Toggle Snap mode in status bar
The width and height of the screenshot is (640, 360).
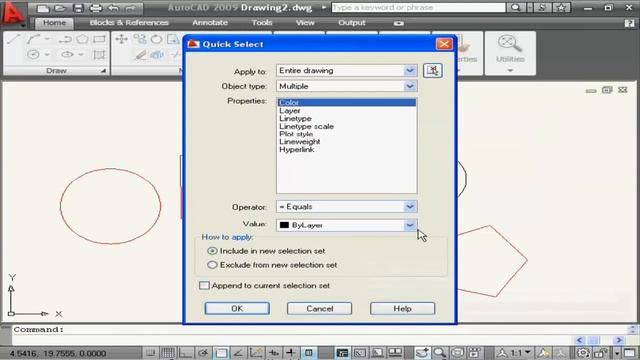[x=151, y=353]
